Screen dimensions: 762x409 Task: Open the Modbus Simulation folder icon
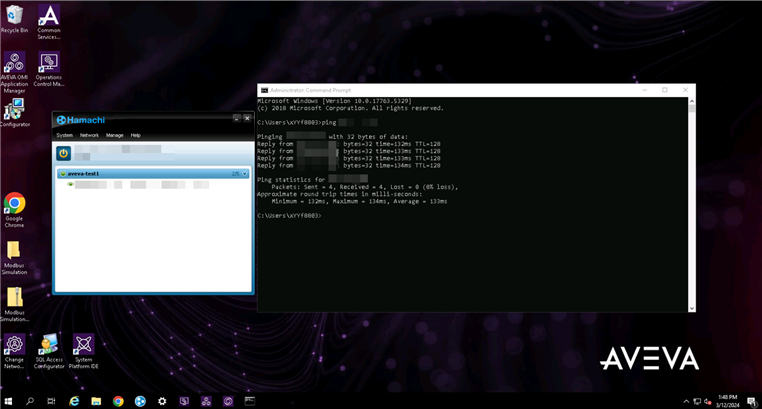(14, 257)
